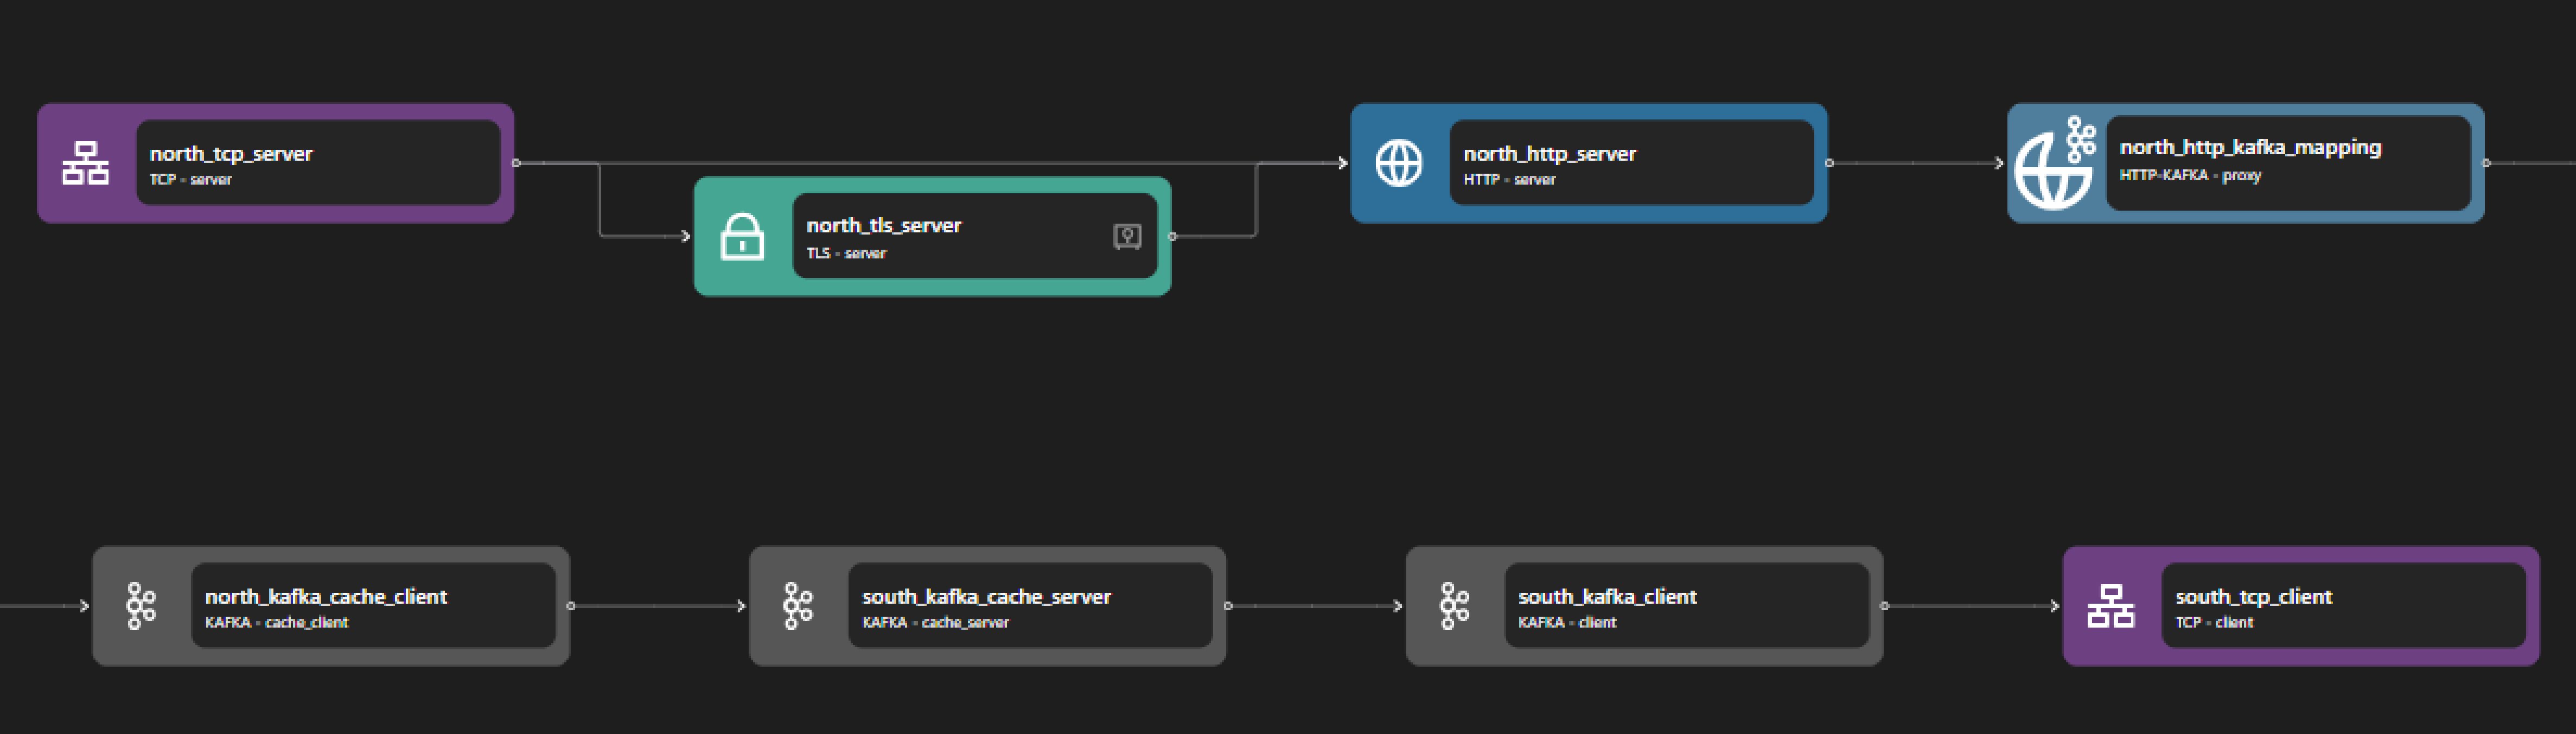
Task: Click the output port of north_tls_server
Action: pyautogui.click(x=1173, y=237)
